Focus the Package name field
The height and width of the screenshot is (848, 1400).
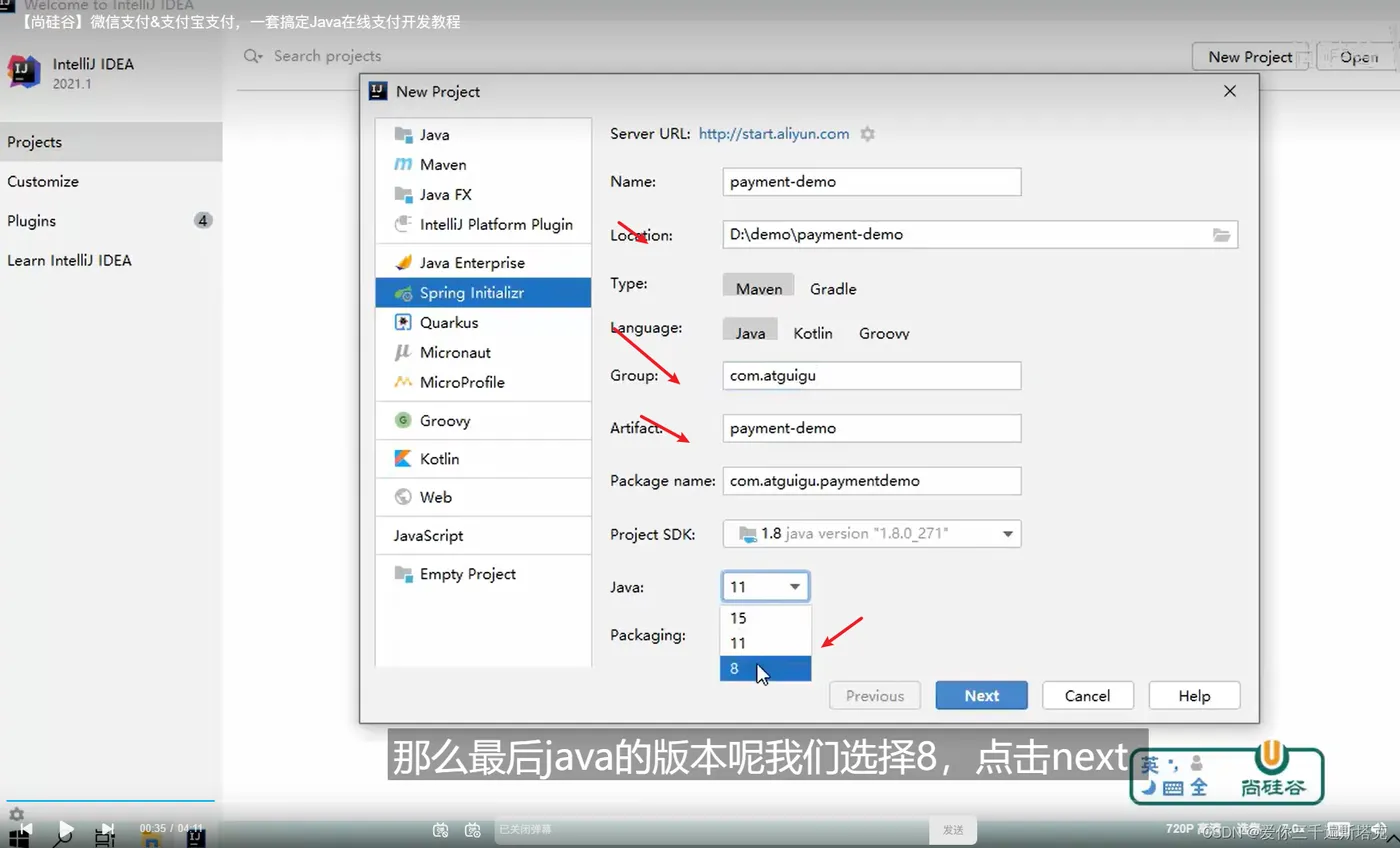[872, 481]
